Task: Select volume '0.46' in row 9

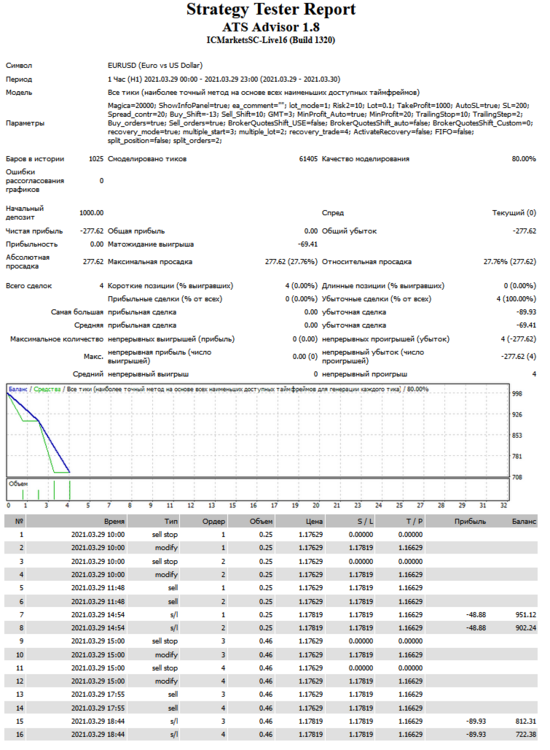Action: (266, 641)
